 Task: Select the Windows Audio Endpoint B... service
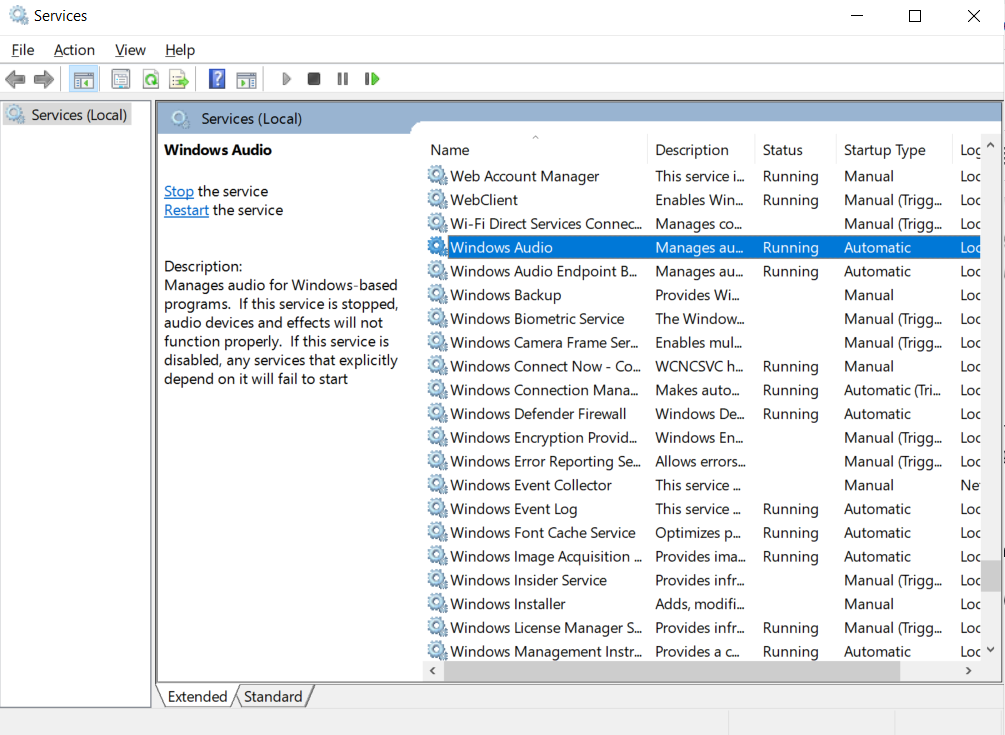[x=703, y=271]
